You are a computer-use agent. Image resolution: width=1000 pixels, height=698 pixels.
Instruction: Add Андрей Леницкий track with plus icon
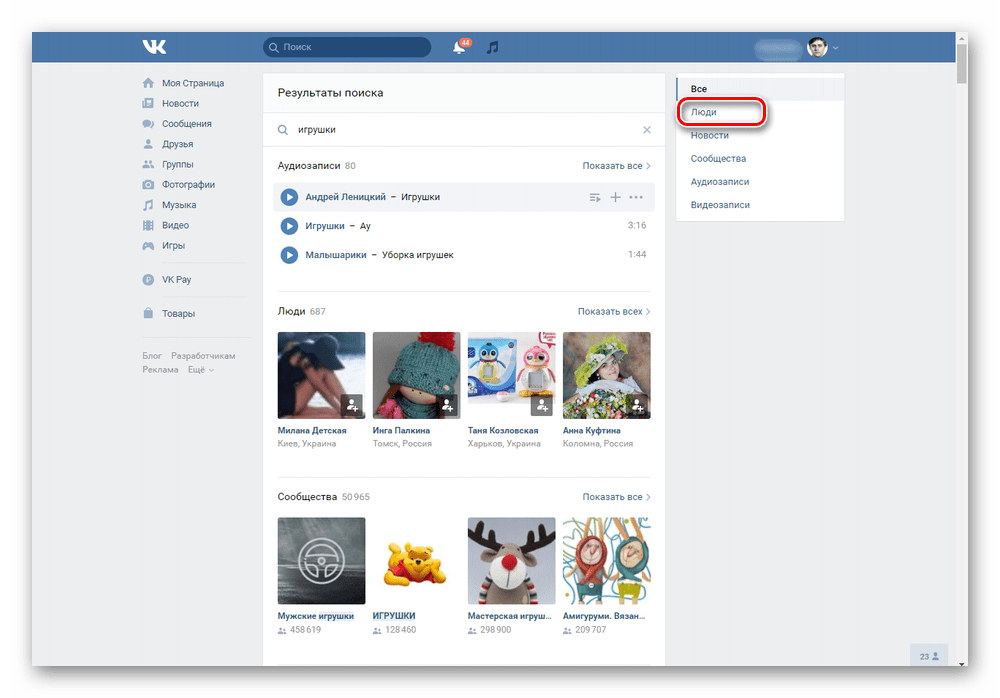pos(615,197)
